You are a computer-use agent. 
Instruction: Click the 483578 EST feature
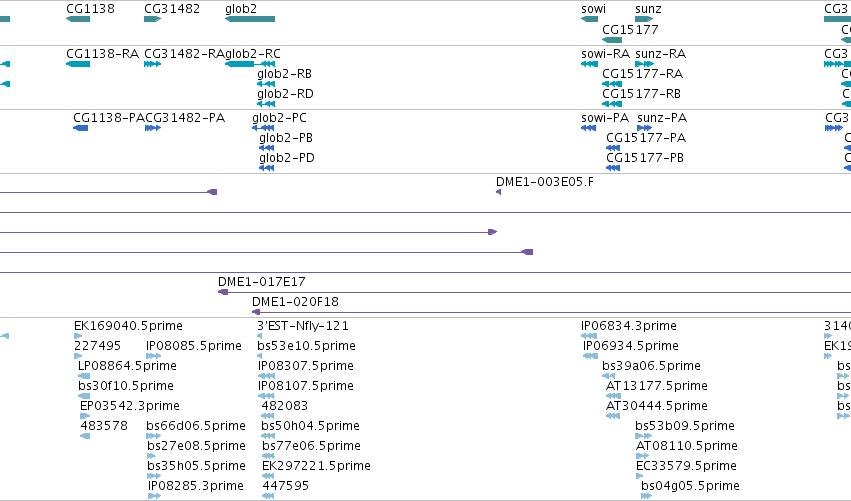click(x=85, y=436)
